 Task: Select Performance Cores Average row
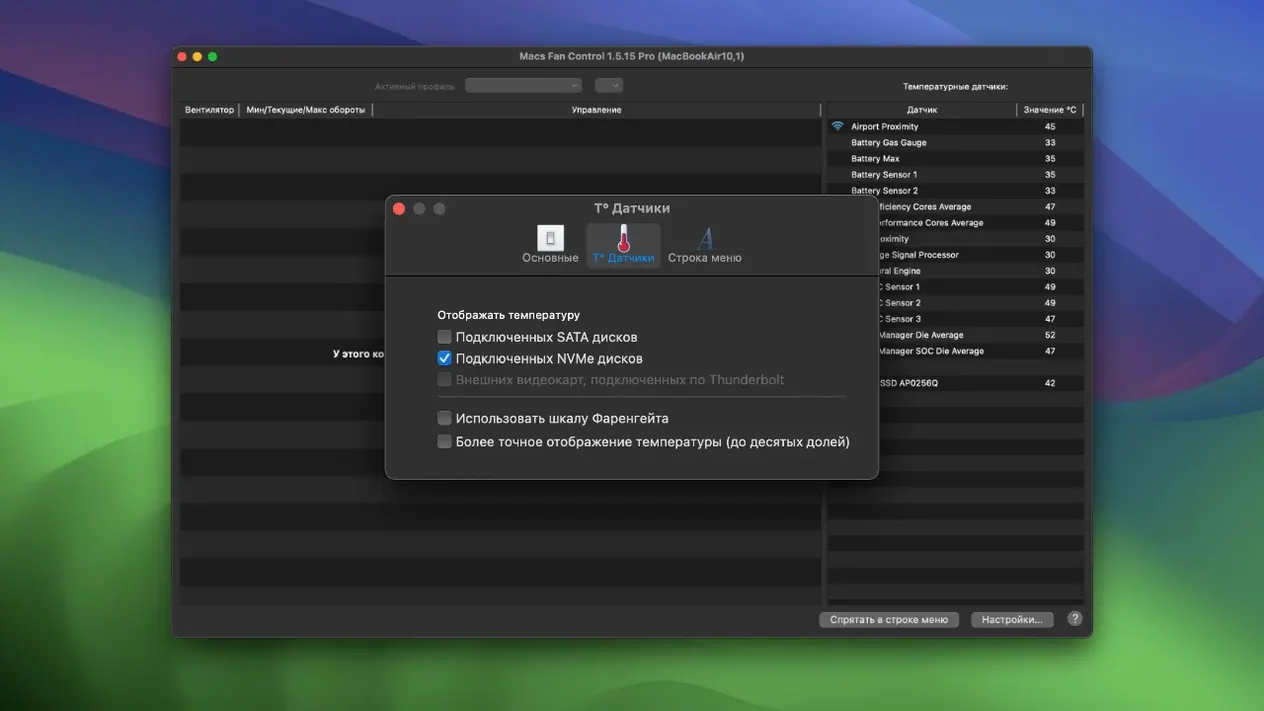click(981, 223)
